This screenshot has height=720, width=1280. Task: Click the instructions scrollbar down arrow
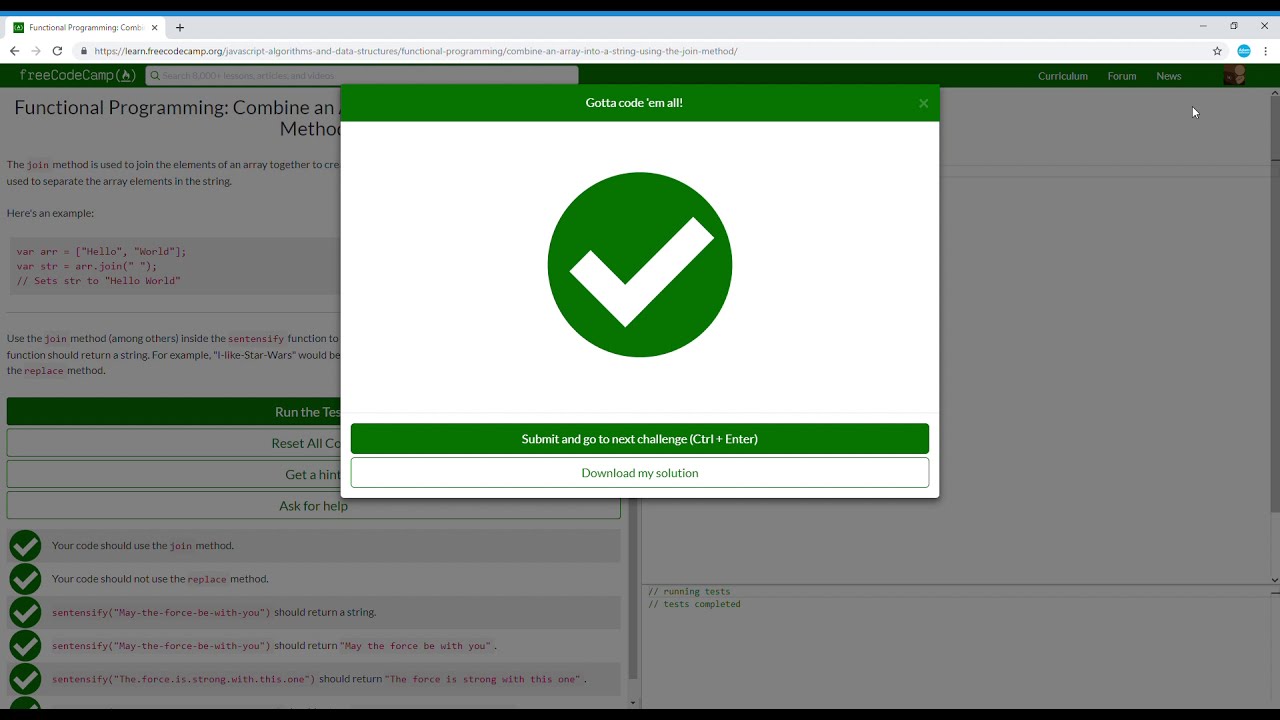[632, 703]
